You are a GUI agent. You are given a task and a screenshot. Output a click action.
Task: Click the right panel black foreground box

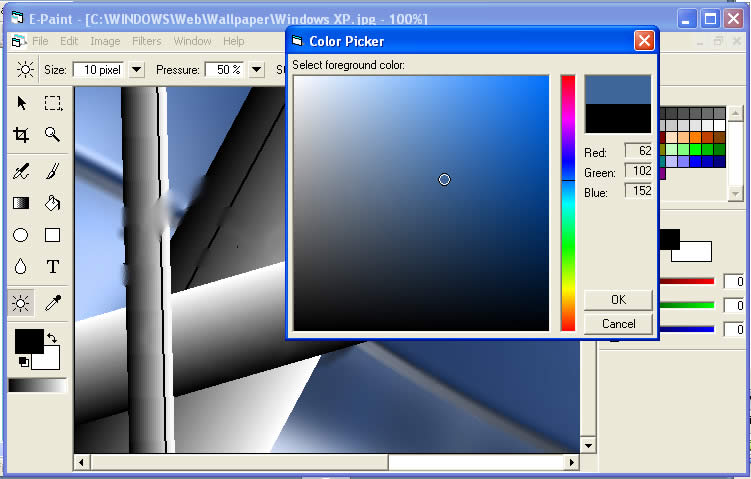670,239
